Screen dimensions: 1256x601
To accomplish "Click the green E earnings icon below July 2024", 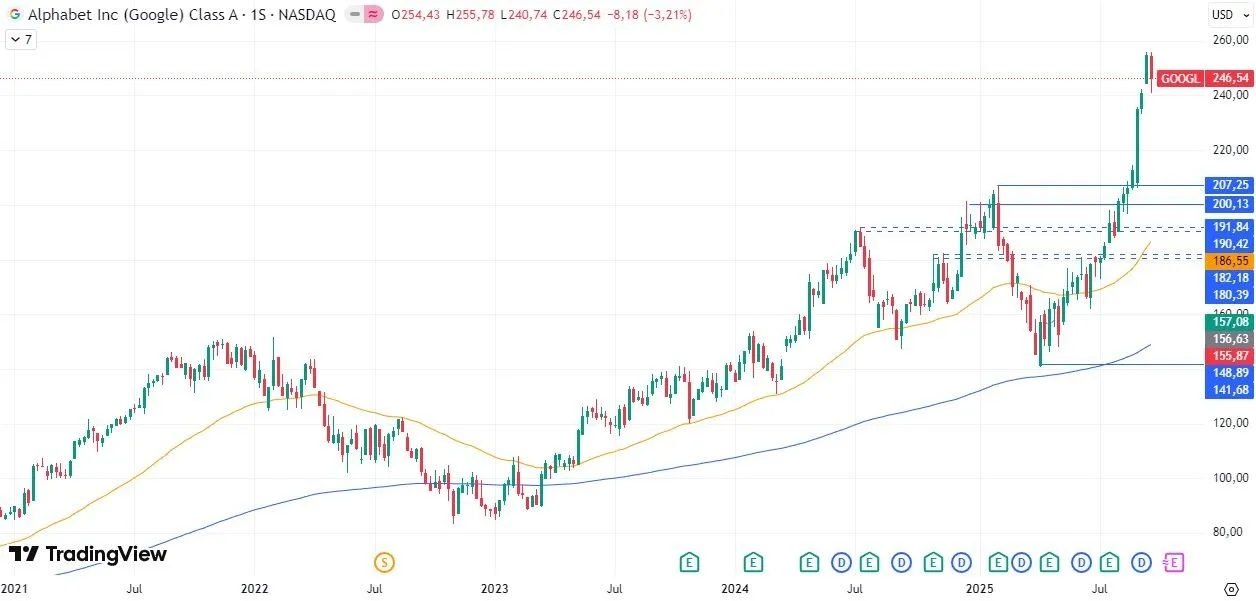I will pos(870,563).
